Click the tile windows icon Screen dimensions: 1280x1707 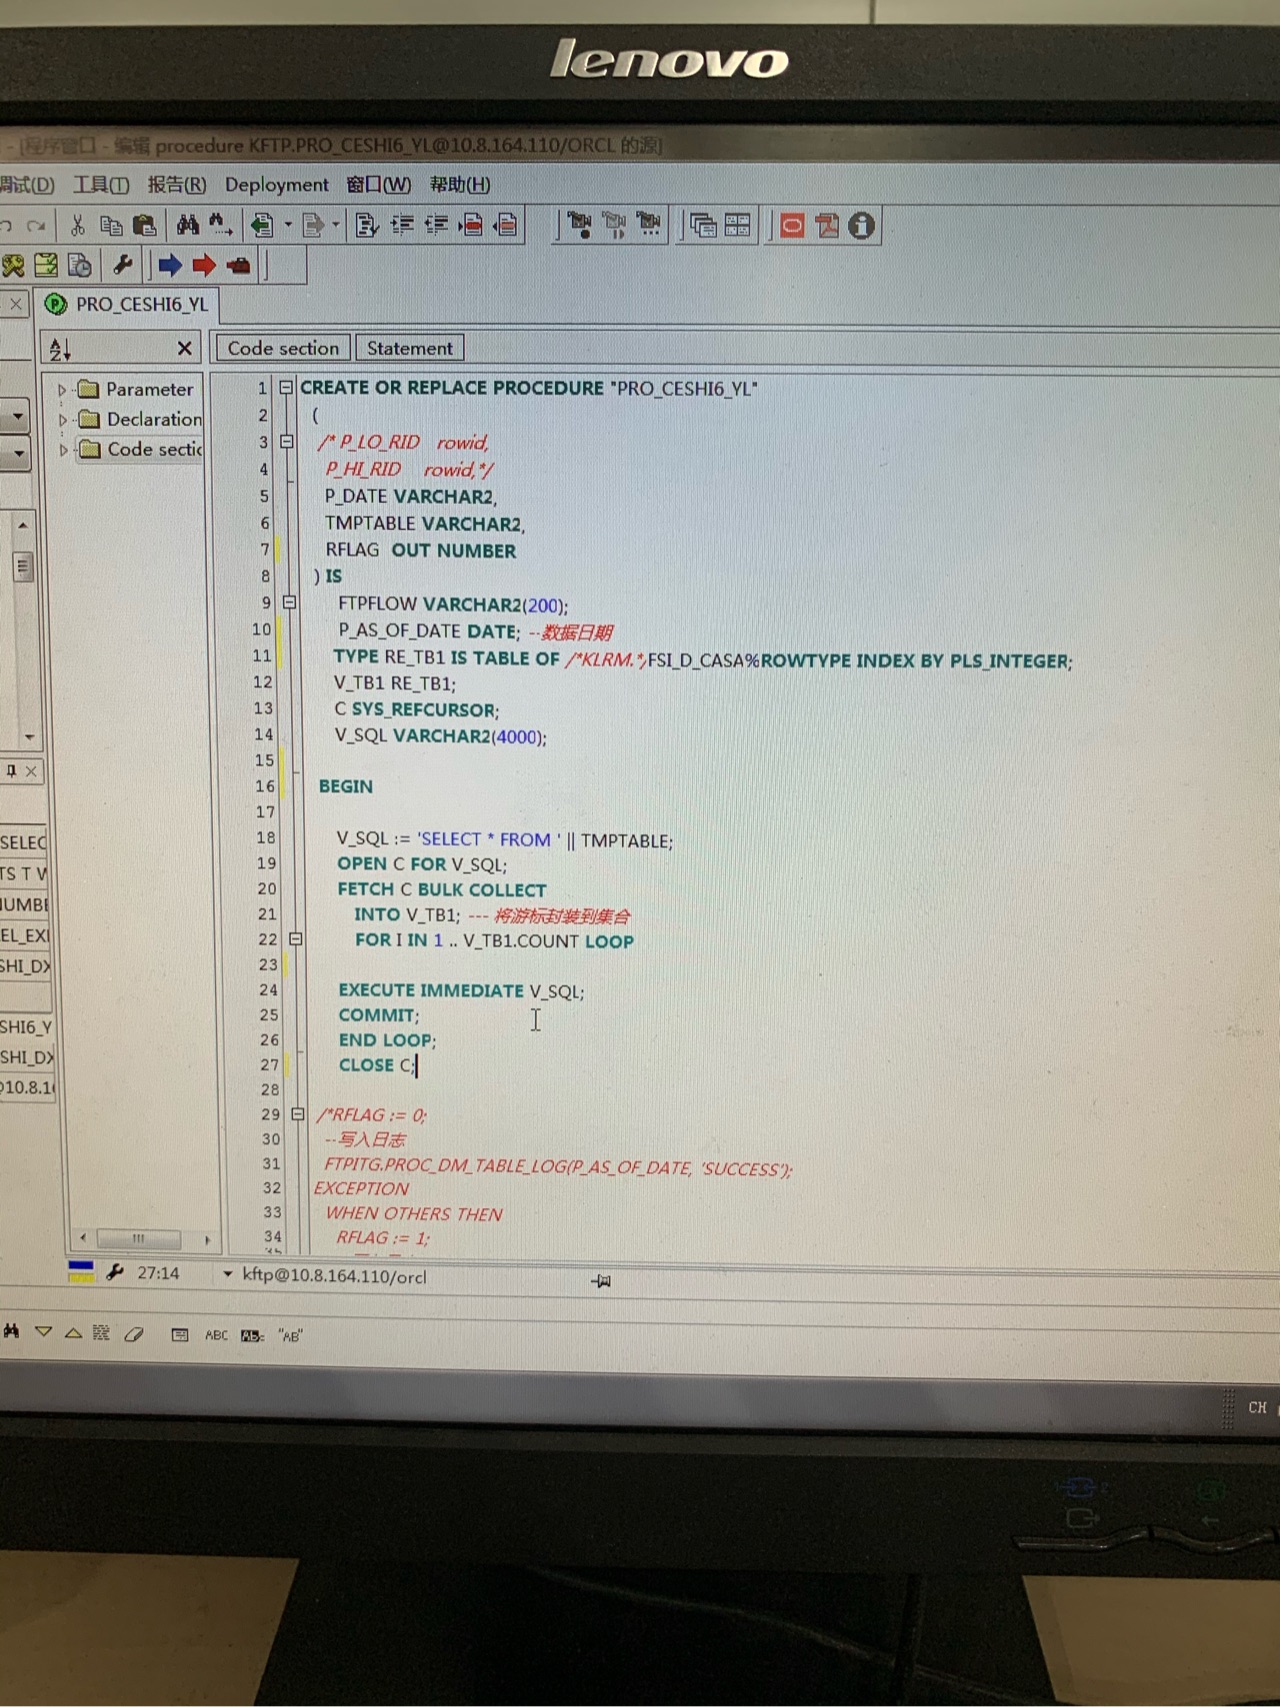[738, 226]
